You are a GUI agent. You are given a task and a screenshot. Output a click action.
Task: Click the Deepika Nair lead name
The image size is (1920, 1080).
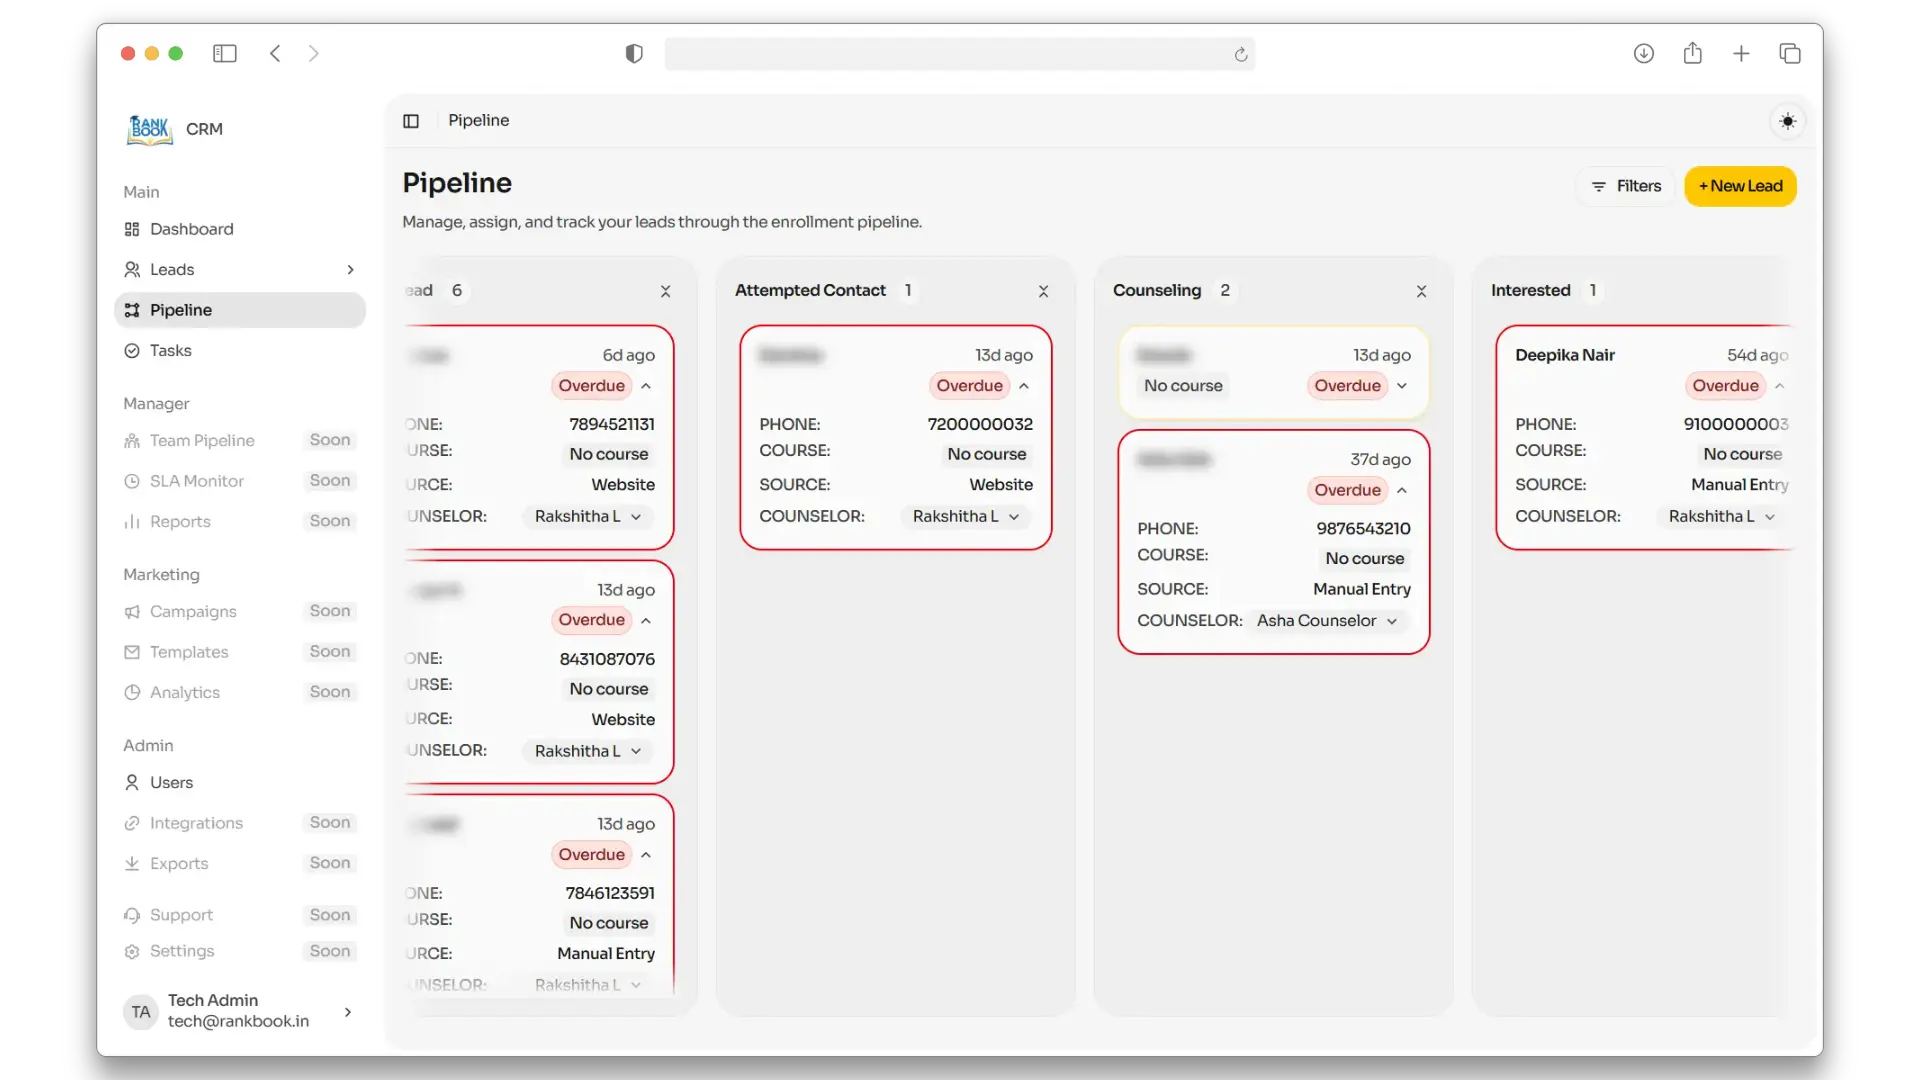click(1565, 355)
